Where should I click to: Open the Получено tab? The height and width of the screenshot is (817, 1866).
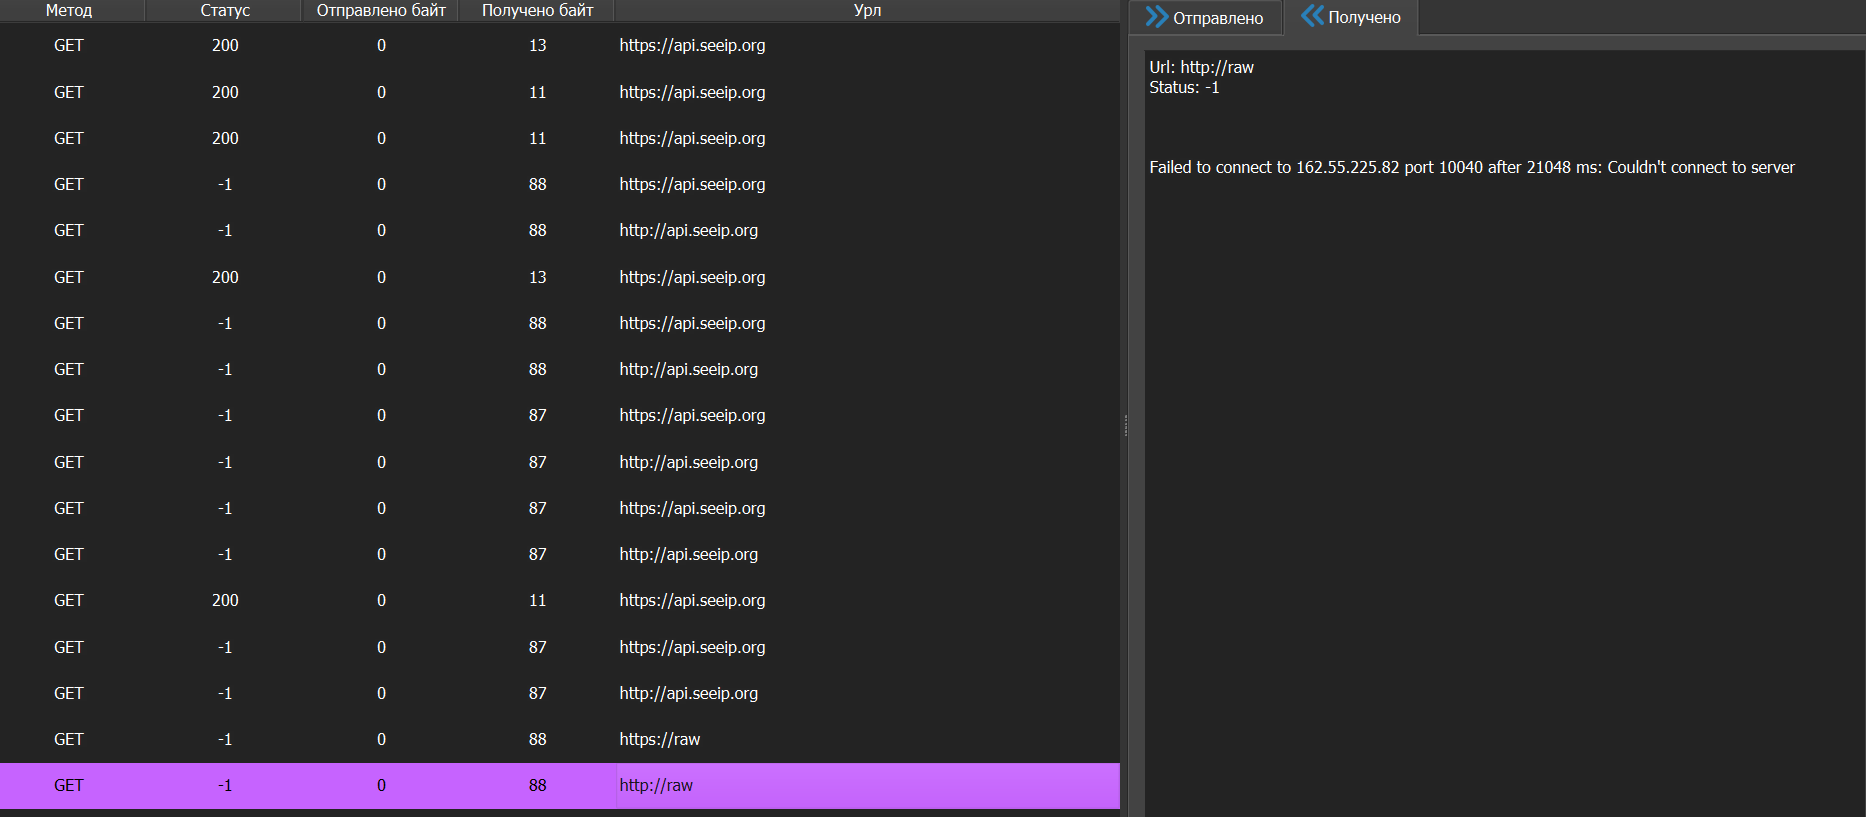tap(1352, 17)
